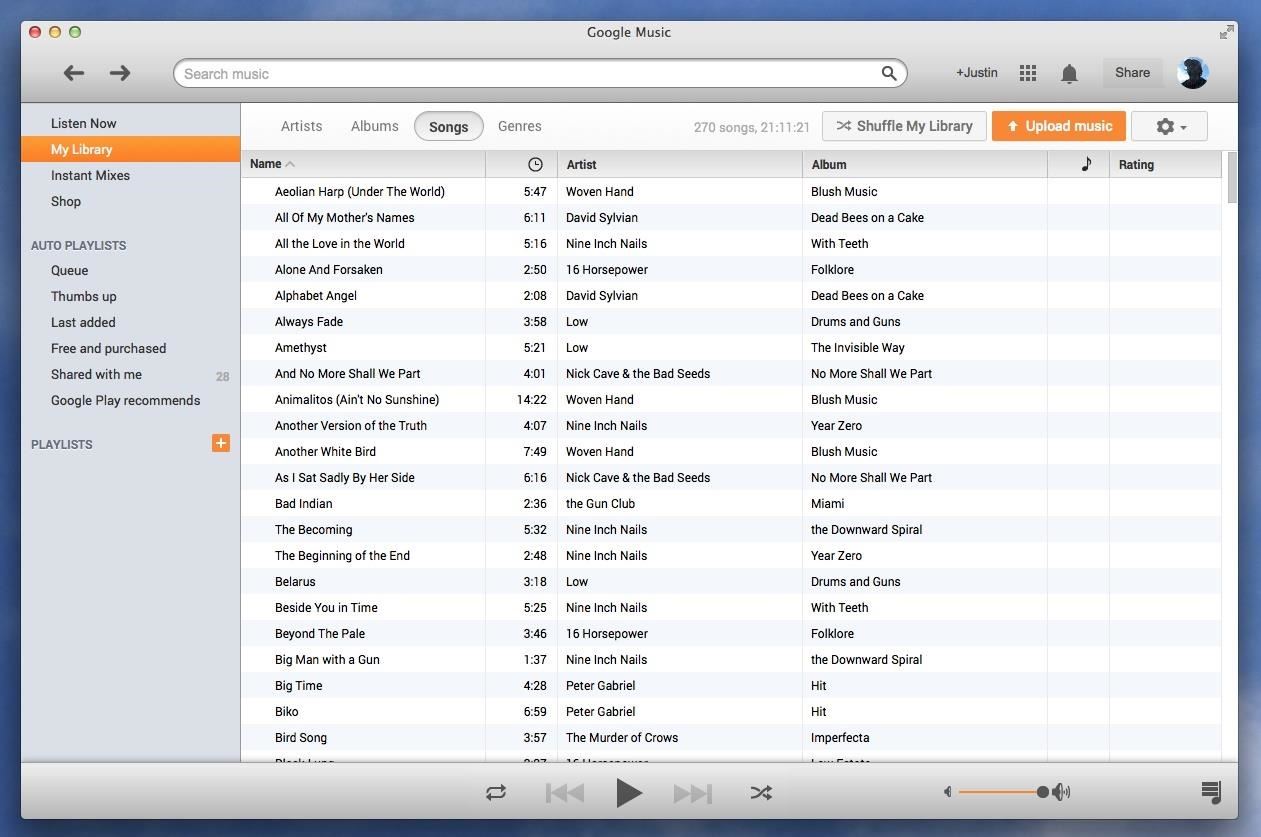Select song Alone And Forsaken
Viewport: 1261px width, 837px height.
tap(329, 269)
